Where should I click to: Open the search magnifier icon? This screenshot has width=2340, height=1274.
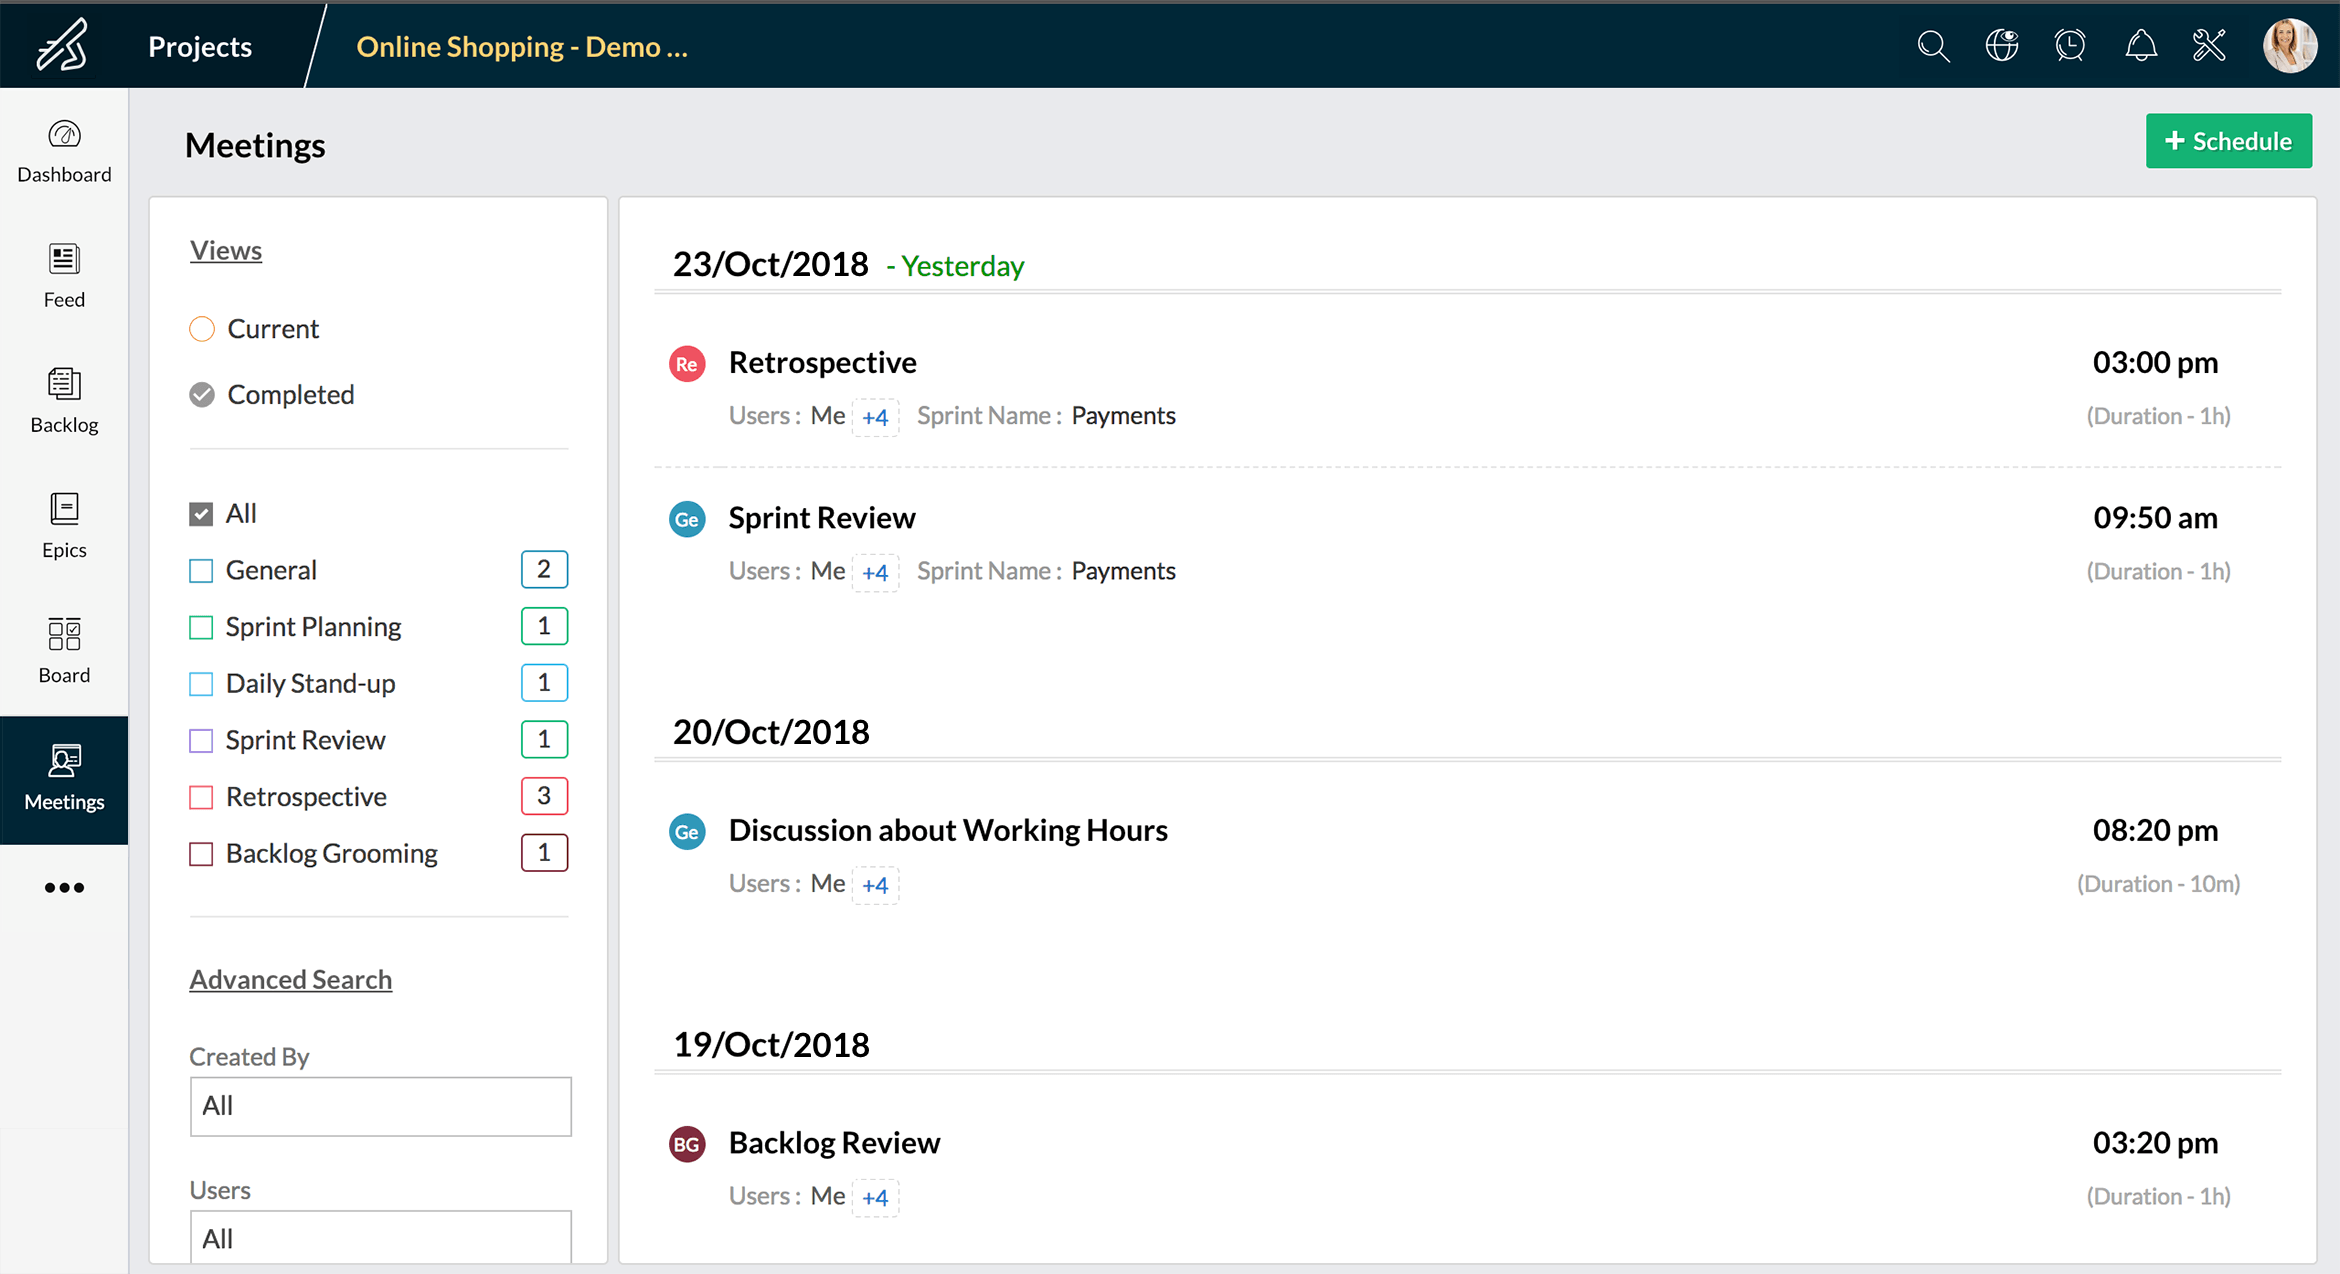coord(1933,46)
